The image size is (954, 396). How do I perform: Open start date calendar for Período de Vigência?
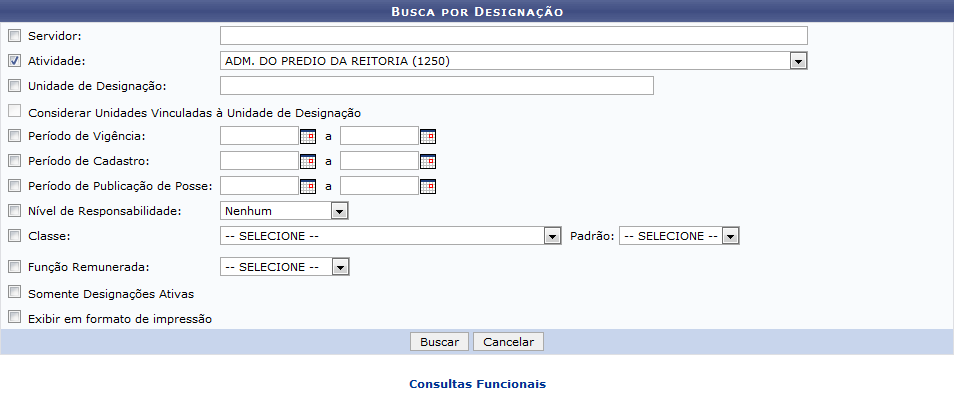pyautogui.click(x=308, y=136)
